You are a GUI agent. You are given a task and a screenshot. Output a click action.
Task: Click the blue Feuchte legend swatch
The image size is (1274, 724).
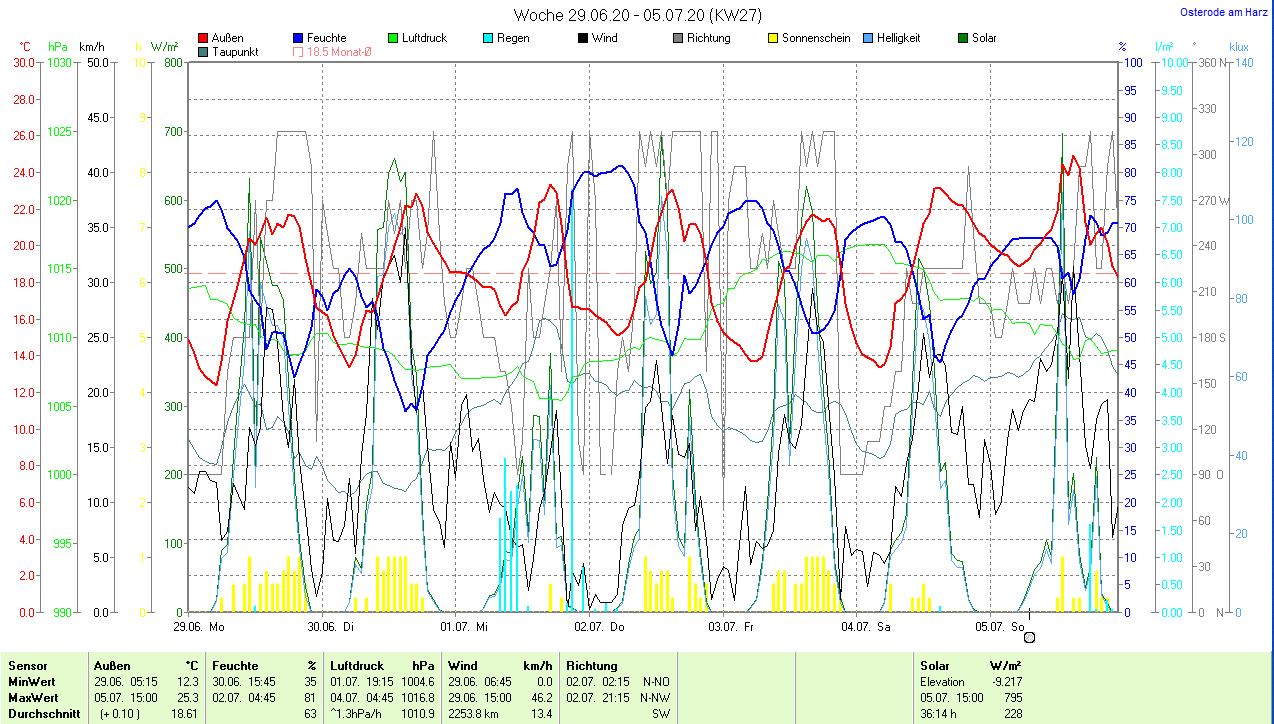(298, 38)
